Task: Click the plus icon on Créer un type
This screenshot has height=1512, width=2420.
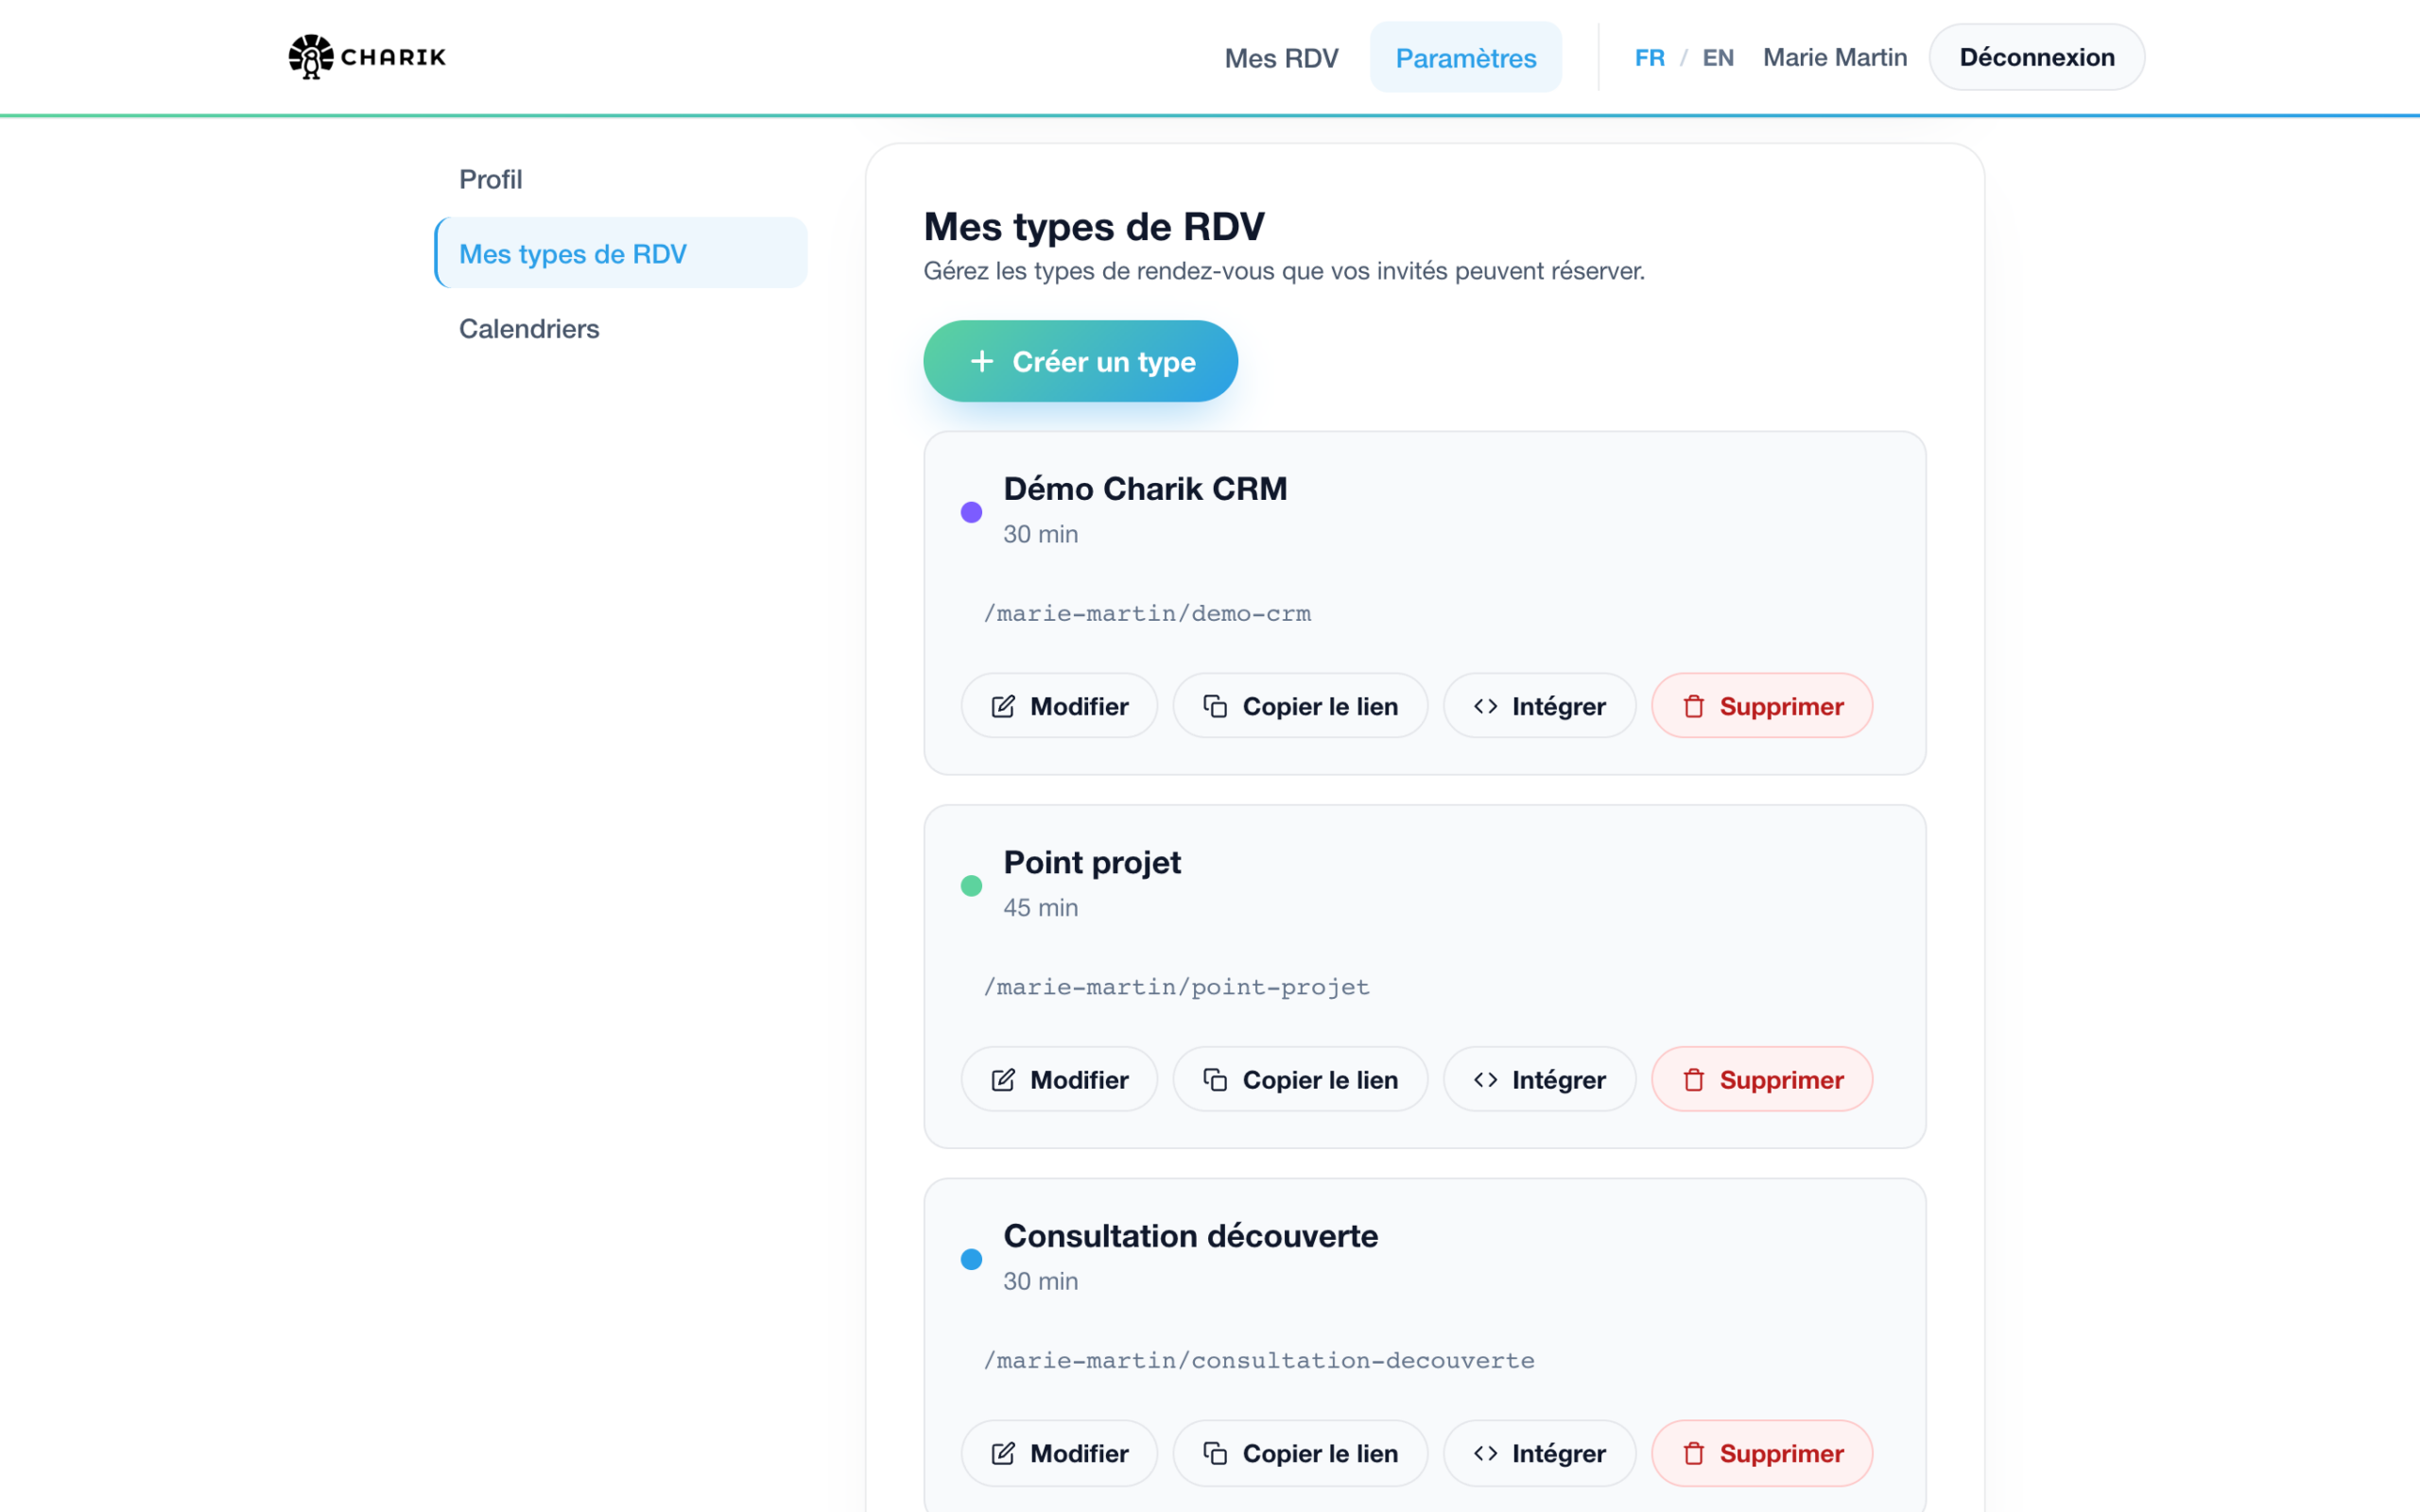Action: coord(982,361)
